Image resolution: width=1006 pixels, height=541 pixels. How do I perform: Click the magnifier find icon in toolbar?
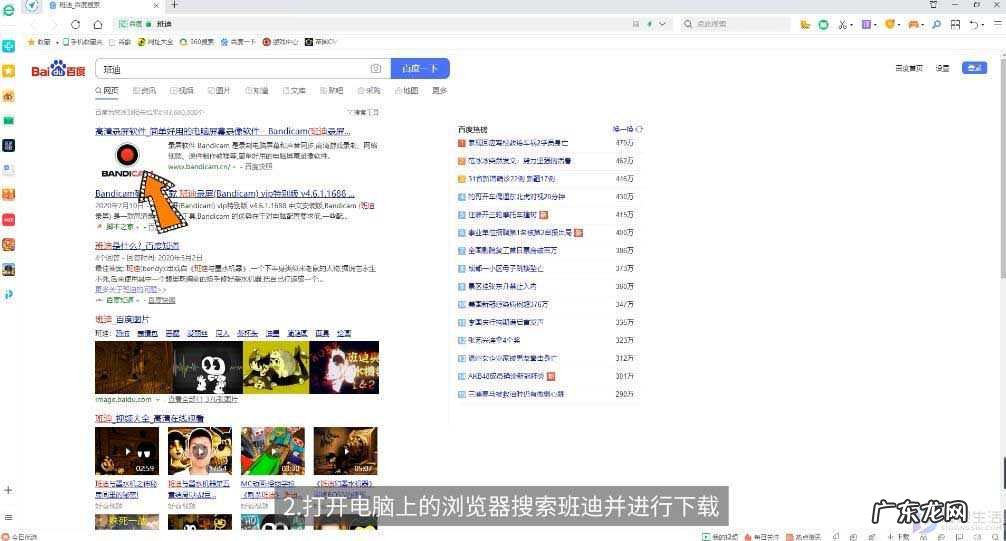937,24
